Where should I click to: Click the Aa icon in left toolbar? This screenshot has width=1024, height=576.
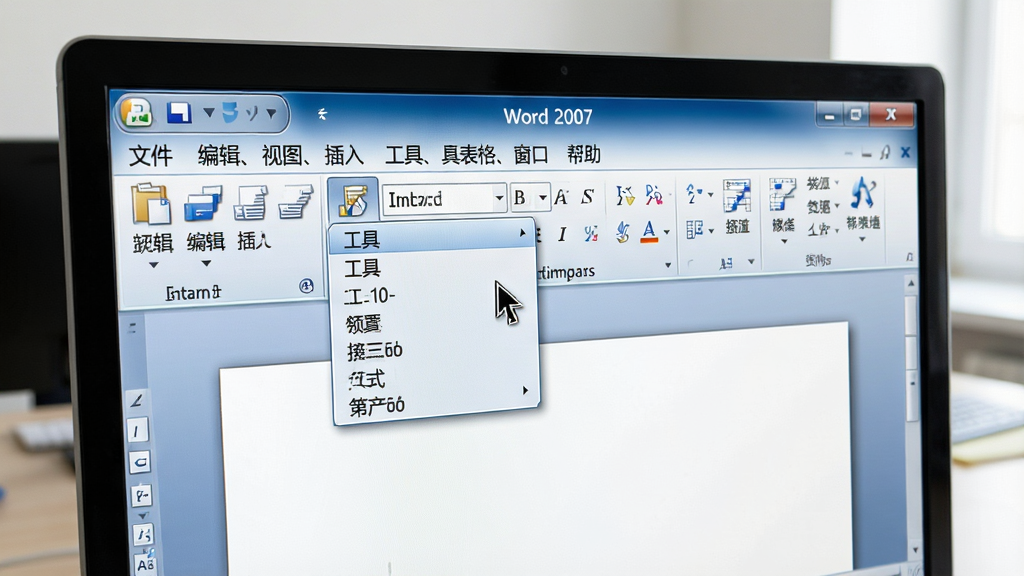(x=146, y=564)
